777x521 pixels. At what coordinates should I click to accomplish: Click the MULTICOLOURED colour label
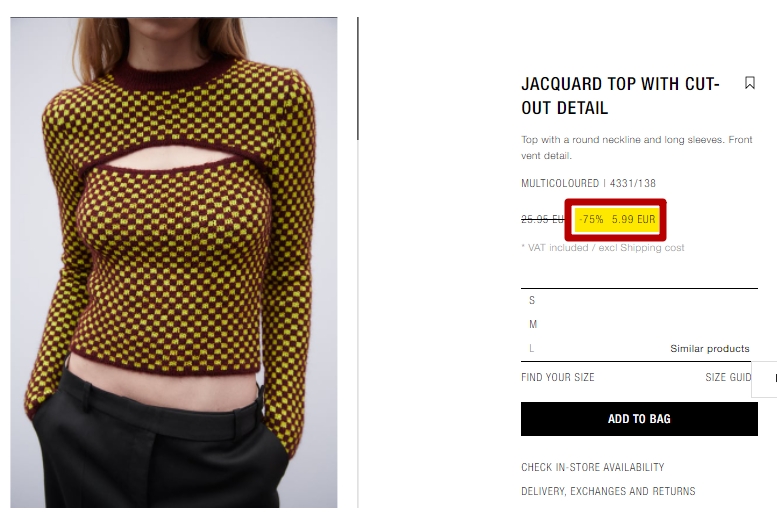[x=560, y=183]
